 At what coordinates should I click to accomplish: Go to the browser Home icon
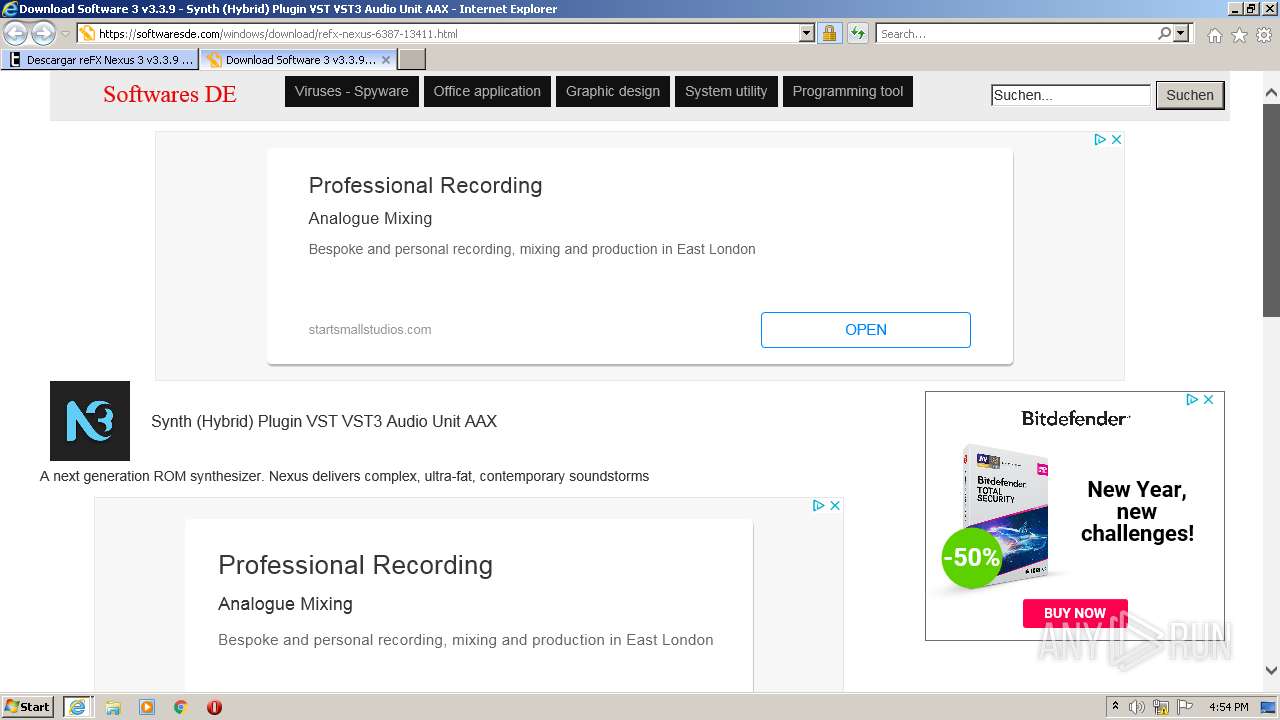click(1214, 35)
